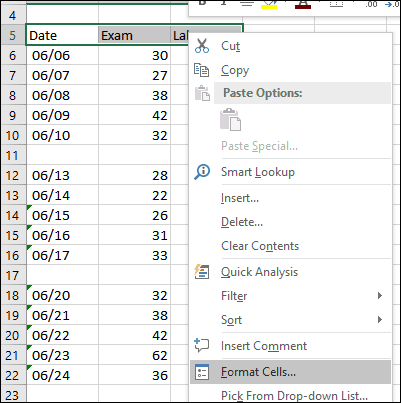
Task: Expand the Sort submenu arrow
Action: 379,319
